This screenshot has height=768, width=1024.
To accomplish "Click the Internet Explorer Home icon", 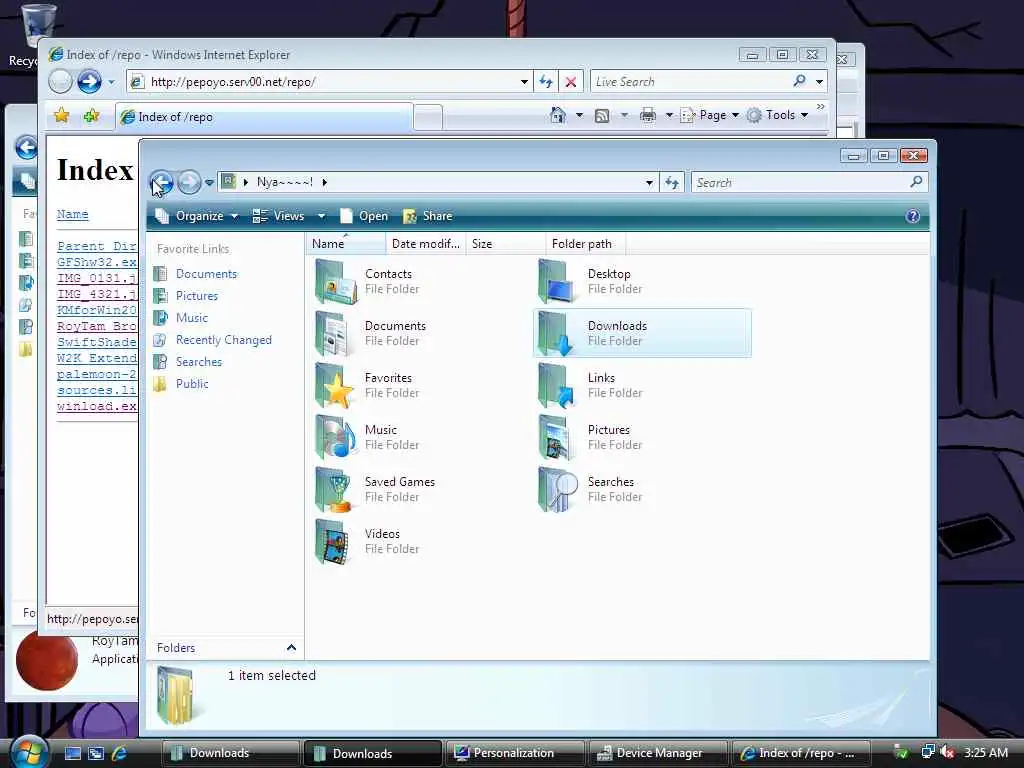I will [x=558, y=116].
